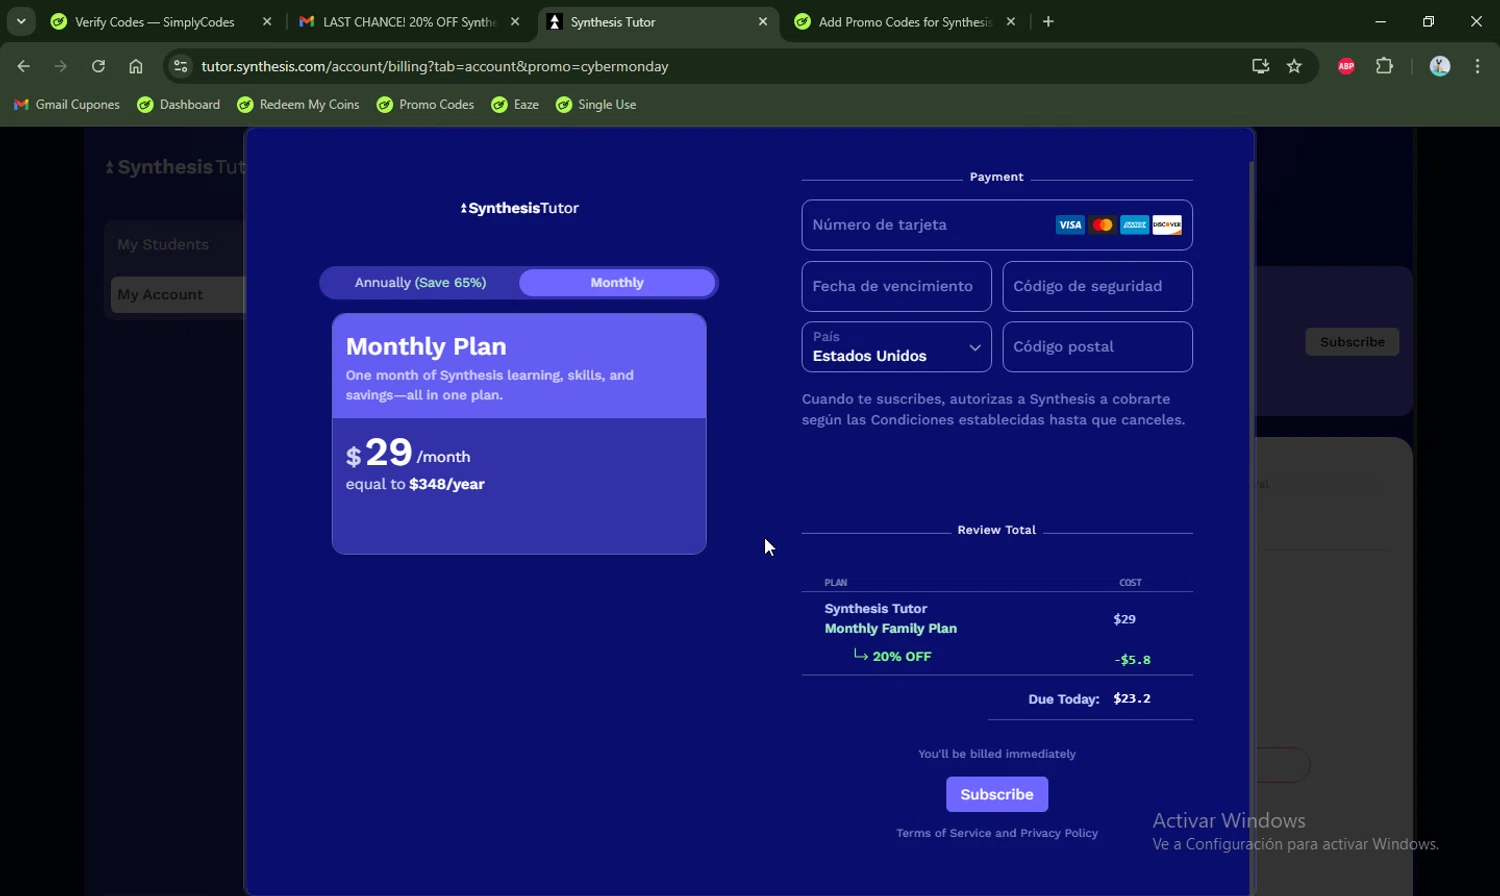Click the American Express icon
This screenshot has height=896, width=1500.
click(1134, 225)
